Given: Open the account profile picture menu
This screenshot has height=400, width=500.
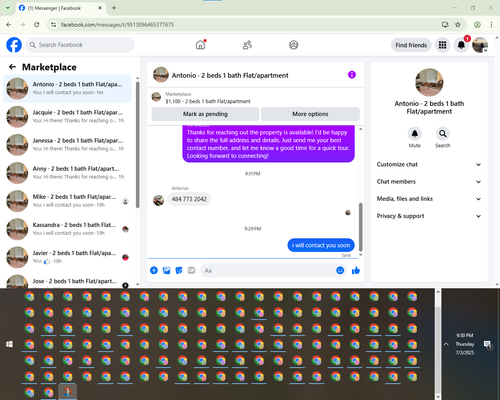Looking at the screenshot, I should click(480, 45).
